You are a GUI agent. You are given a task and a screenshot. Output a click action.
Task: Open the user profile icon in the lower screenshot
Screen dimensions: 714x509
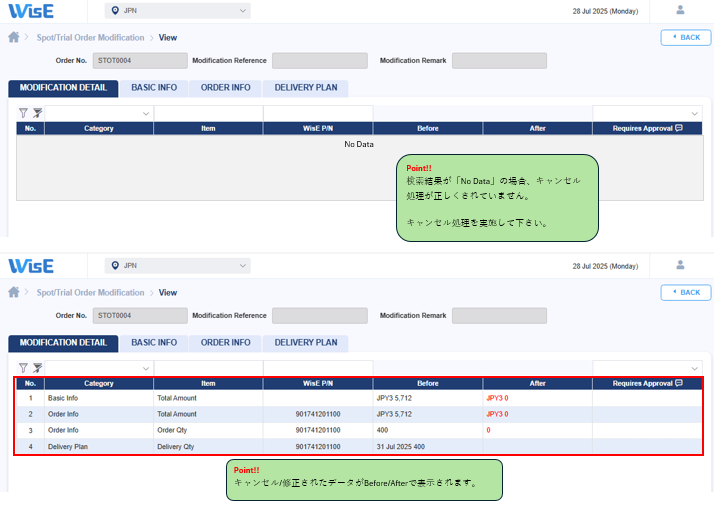coord(681,265)
